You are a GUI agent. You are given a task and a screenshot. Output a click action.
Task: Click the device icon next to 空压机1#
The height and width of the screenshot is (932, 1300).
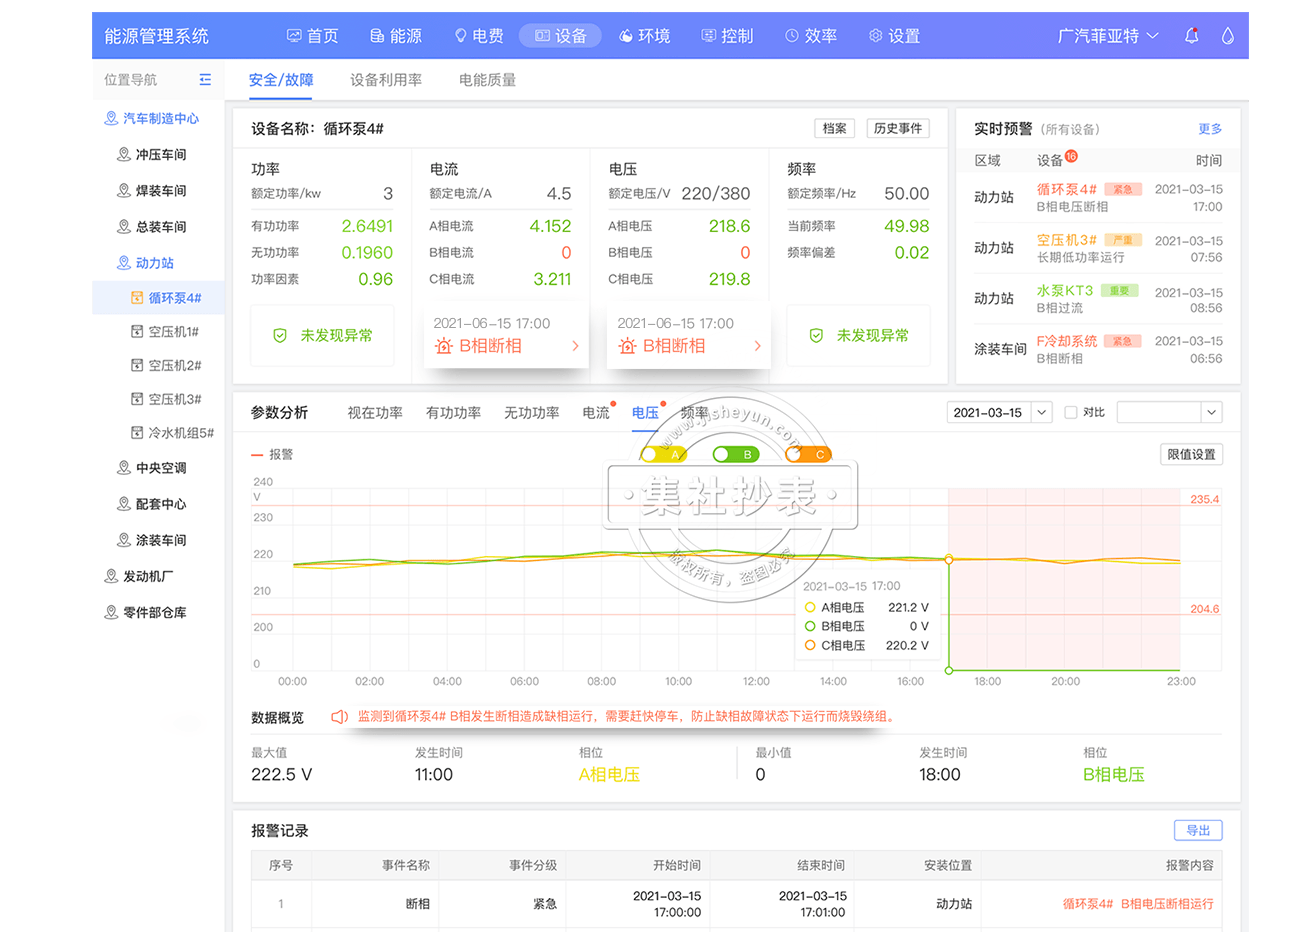pyautogui.click(x=137, y=332)
